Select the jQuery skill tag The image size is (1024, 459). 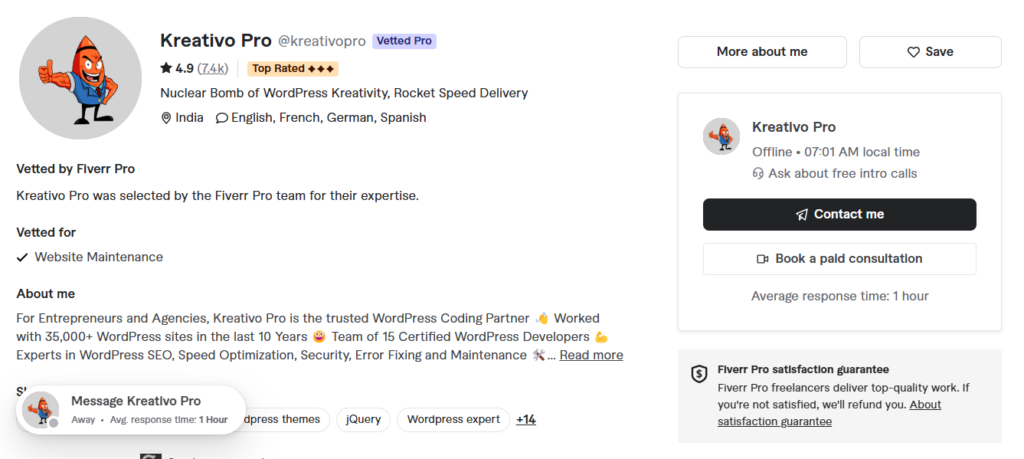coord(363,420)
